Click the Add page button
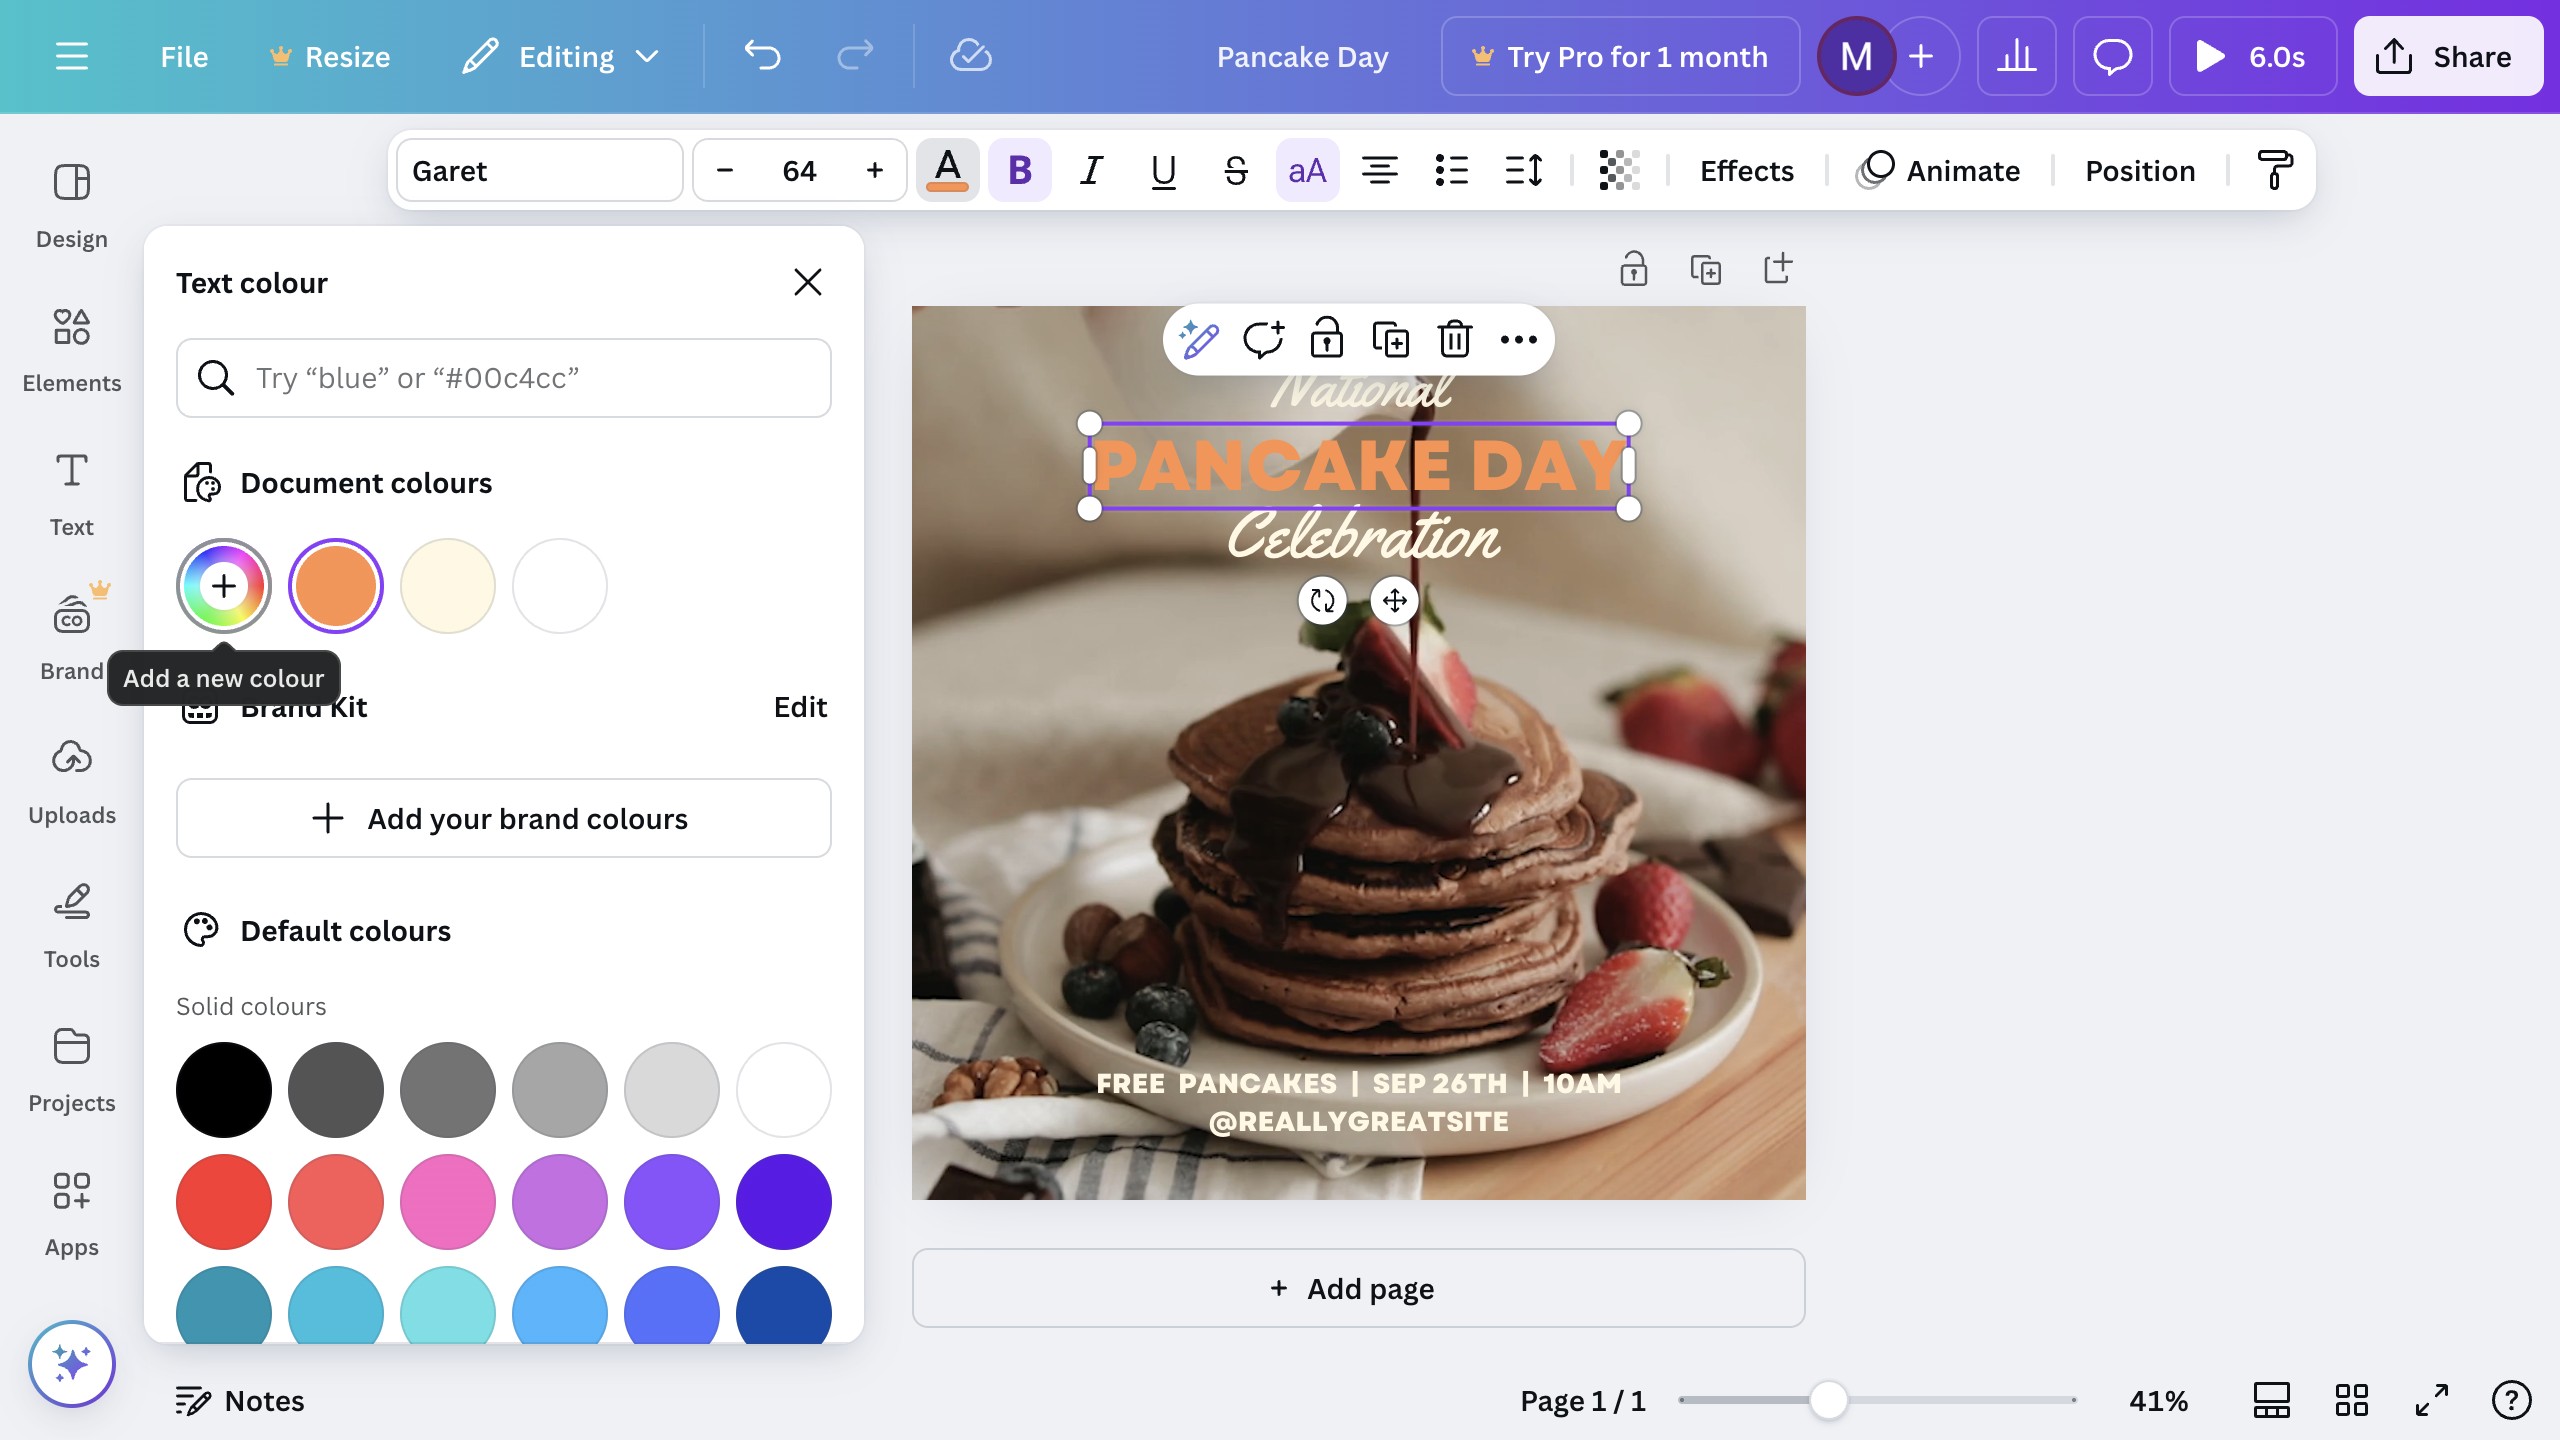Screen dimensions: 2560x1440 click(x=1358, y=1288)
